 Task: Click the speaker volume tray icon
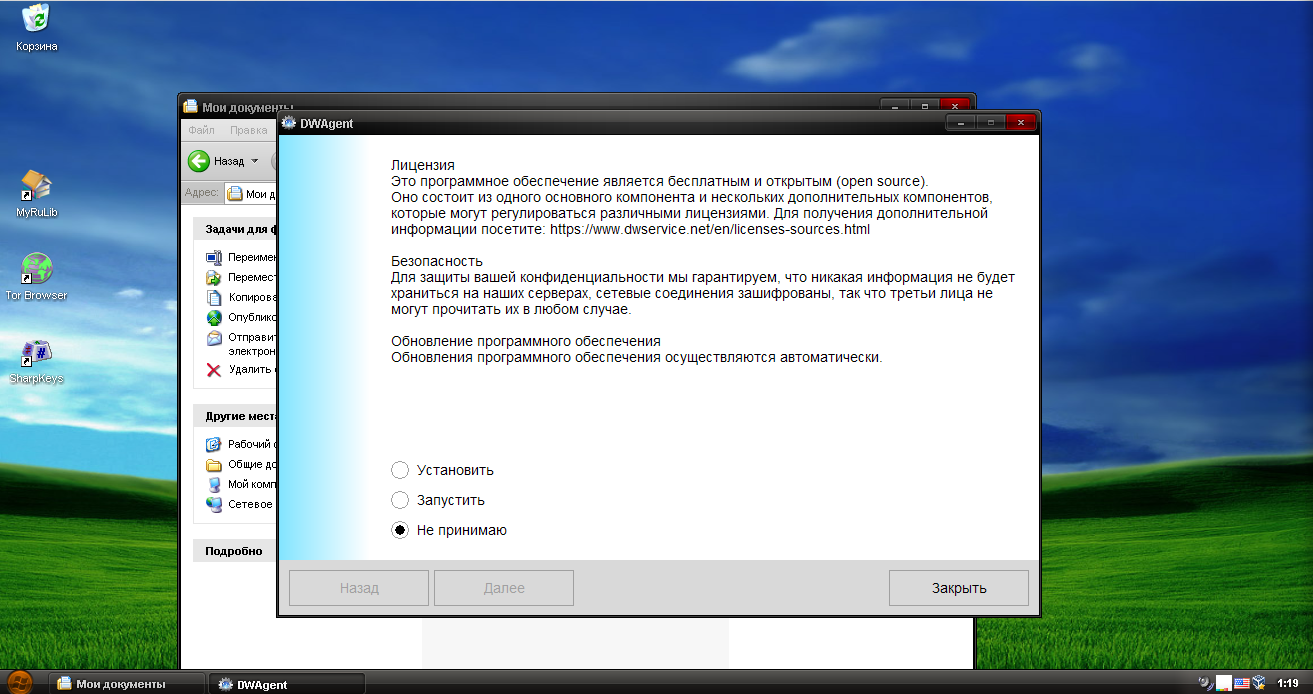(1206, 684)
